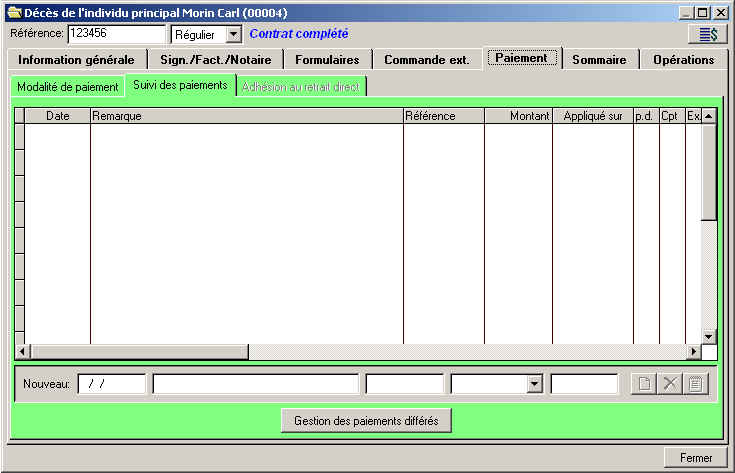Click the delete payment X icon

(671, 384)
